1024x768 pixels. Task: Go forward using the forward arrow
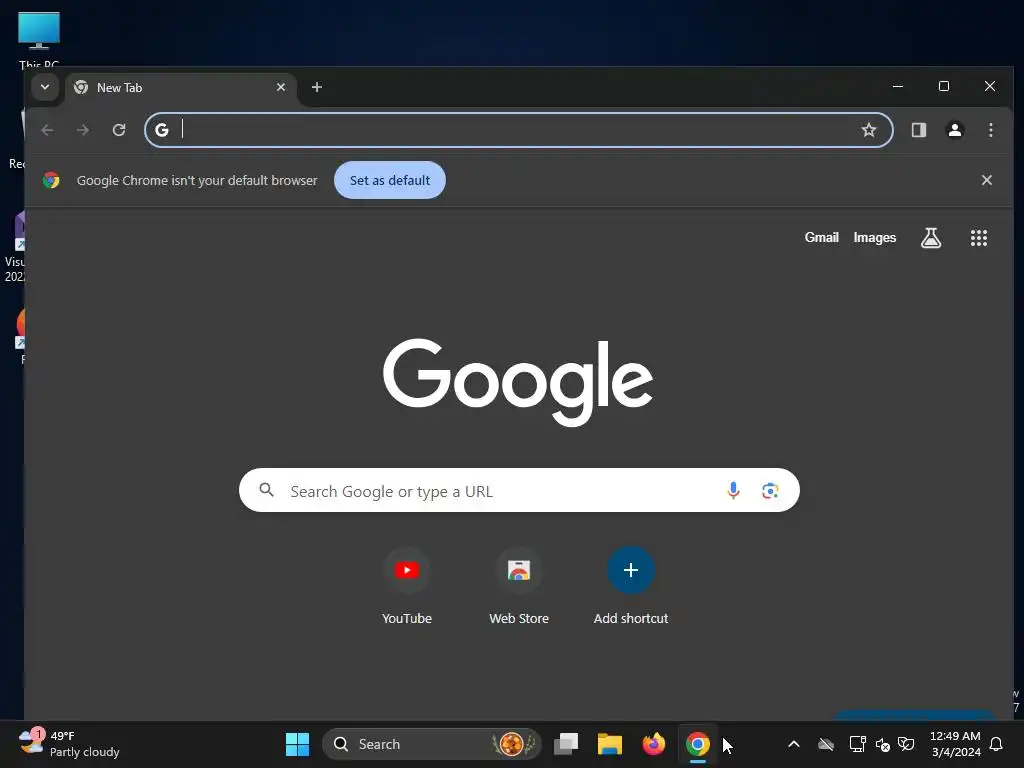[x=82, y=130]
